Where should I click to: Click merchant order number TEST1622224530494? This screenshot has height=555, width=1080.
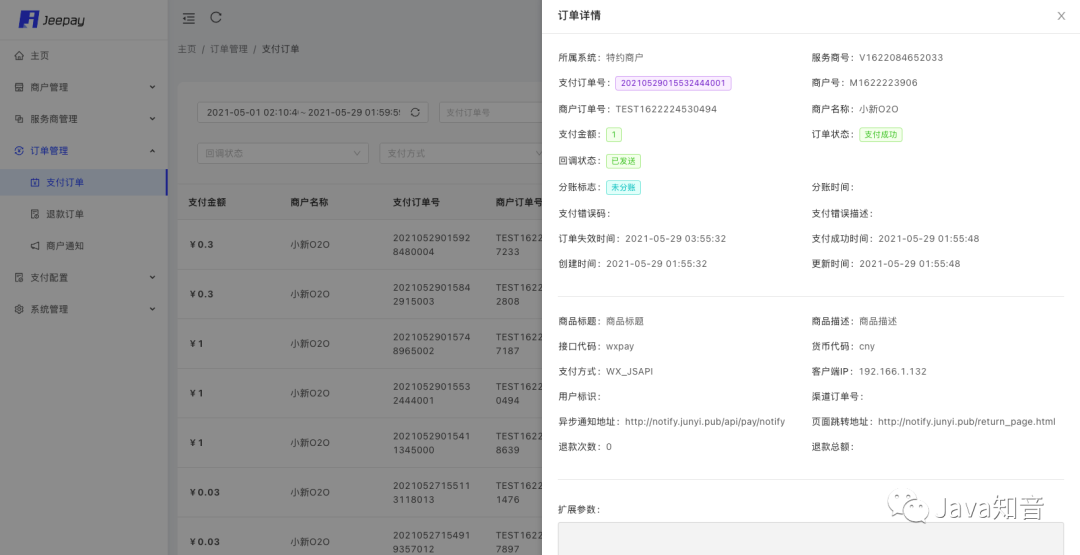click(x=666, y=109)
